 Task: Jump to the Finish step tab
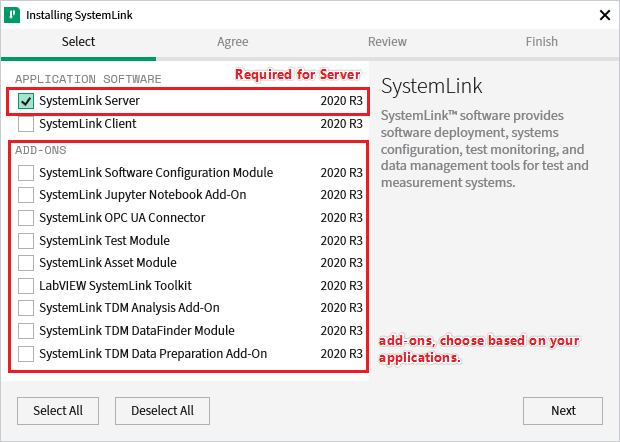coord(542,42)
